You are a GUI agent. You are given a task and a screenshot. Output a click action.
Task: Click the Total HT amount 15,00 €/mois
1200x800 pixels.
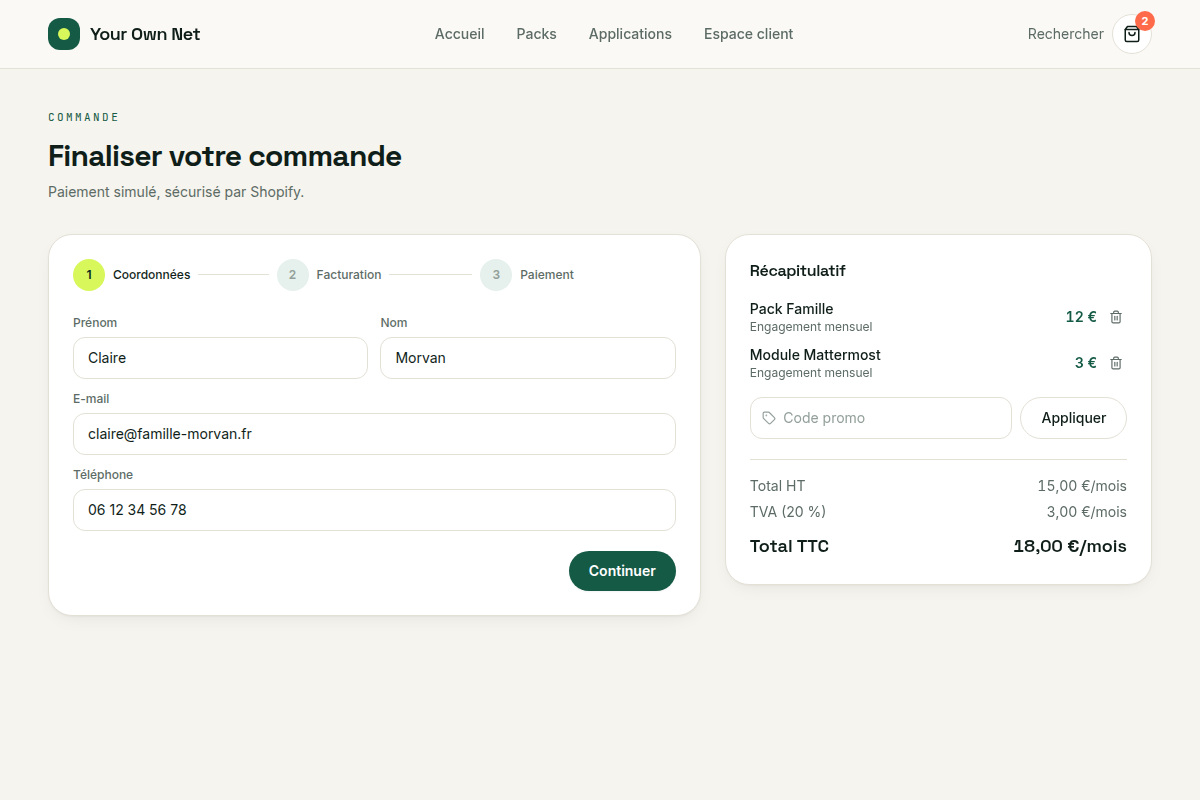tap(1082, 486)
